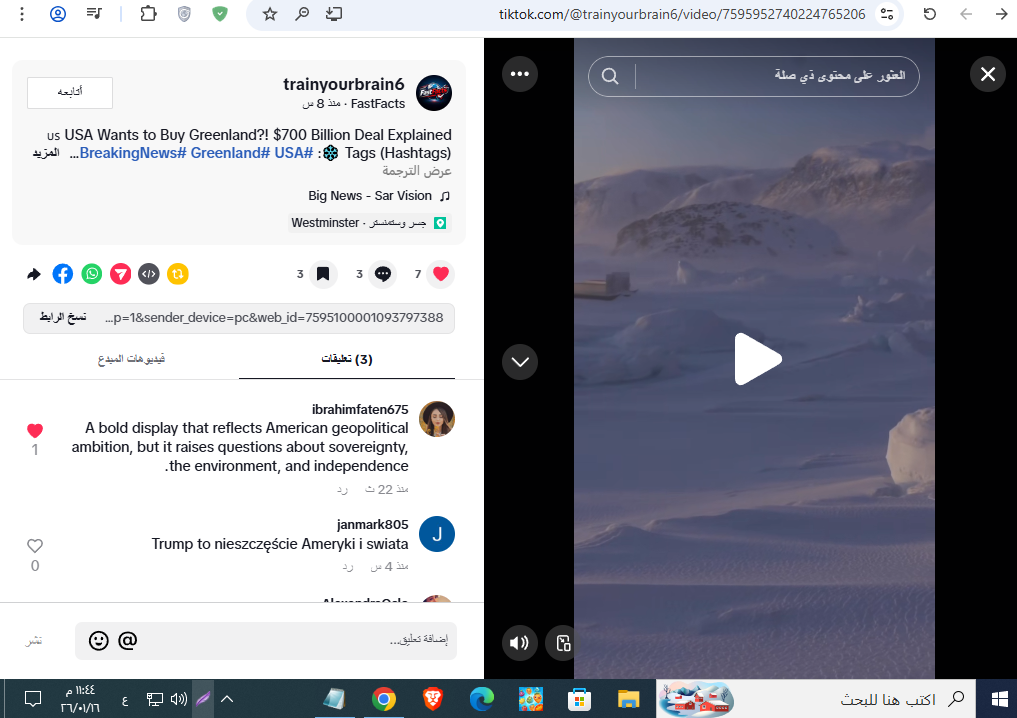
Task: Open the media control playlist icon
Action: point(94,14)
